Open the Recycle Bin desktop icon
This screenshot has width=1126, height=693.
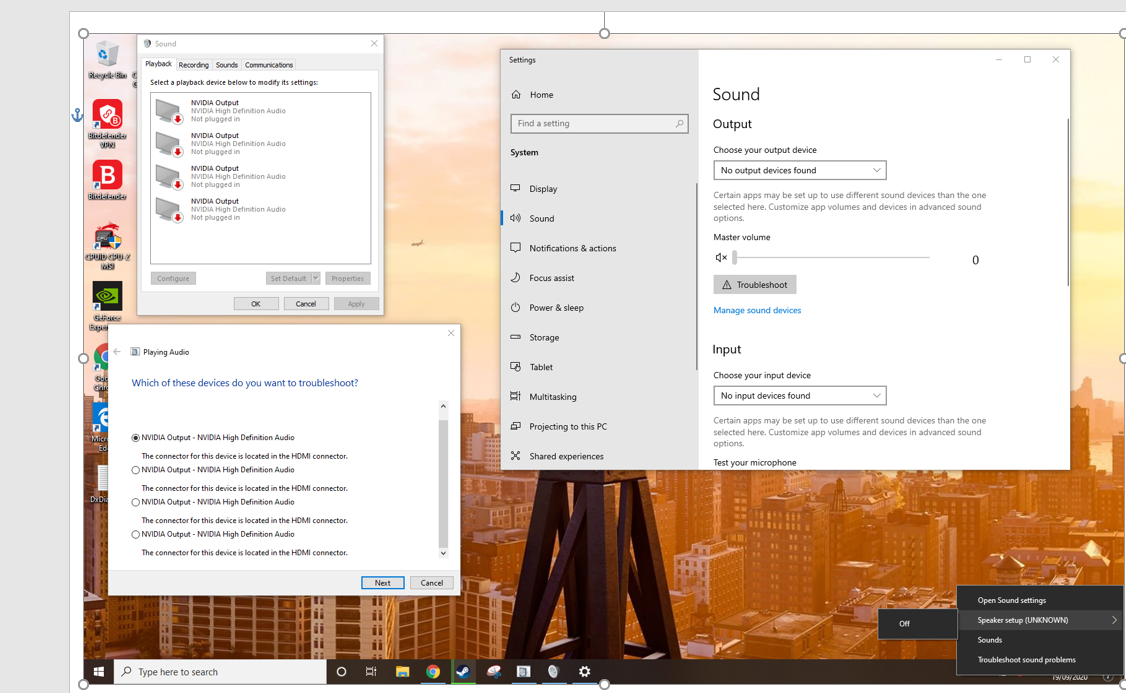point(107,60)
